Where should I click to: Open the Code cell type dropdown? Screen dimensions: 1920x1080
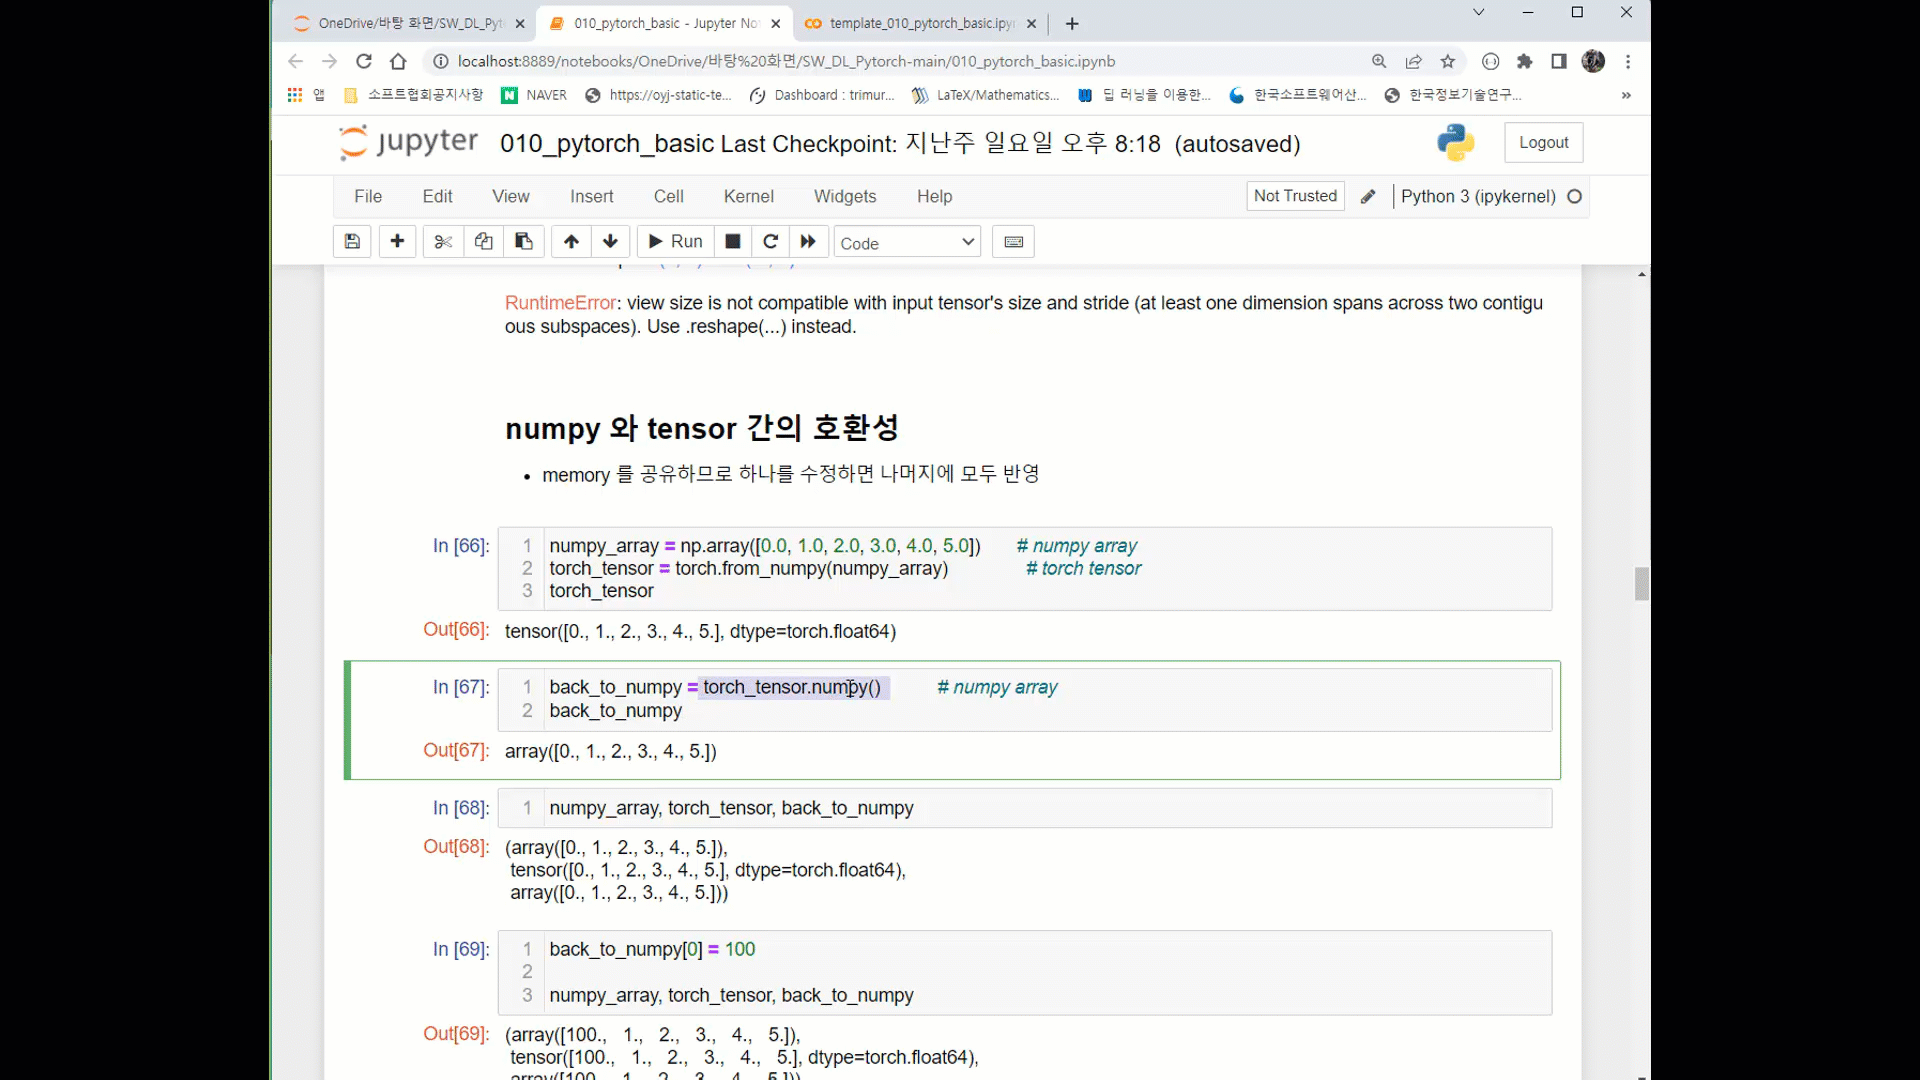pyautogui.click(x=907, y=242)
